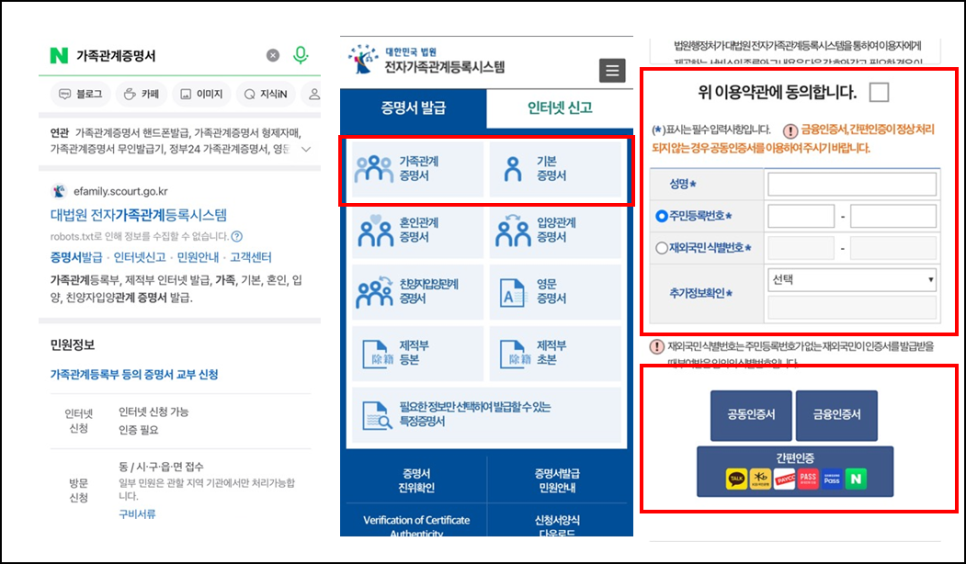Click the 공동인증서 button
Screen dimensions: 966x564
pyautogui.click(x=751, y=415)
